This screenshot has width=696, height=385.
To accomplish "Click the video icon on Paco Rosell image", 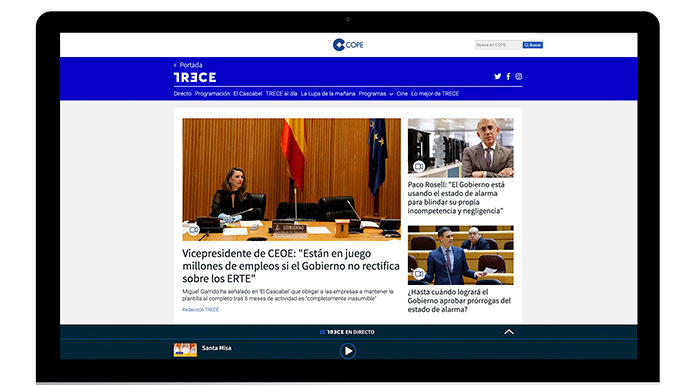I will [x=419, y=166].
